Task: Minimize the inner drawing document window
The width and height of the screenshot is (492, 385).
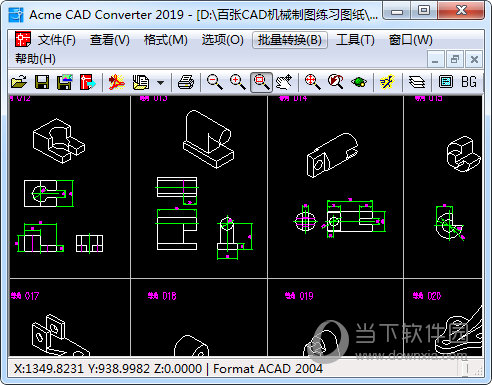Action: point(435,60)
